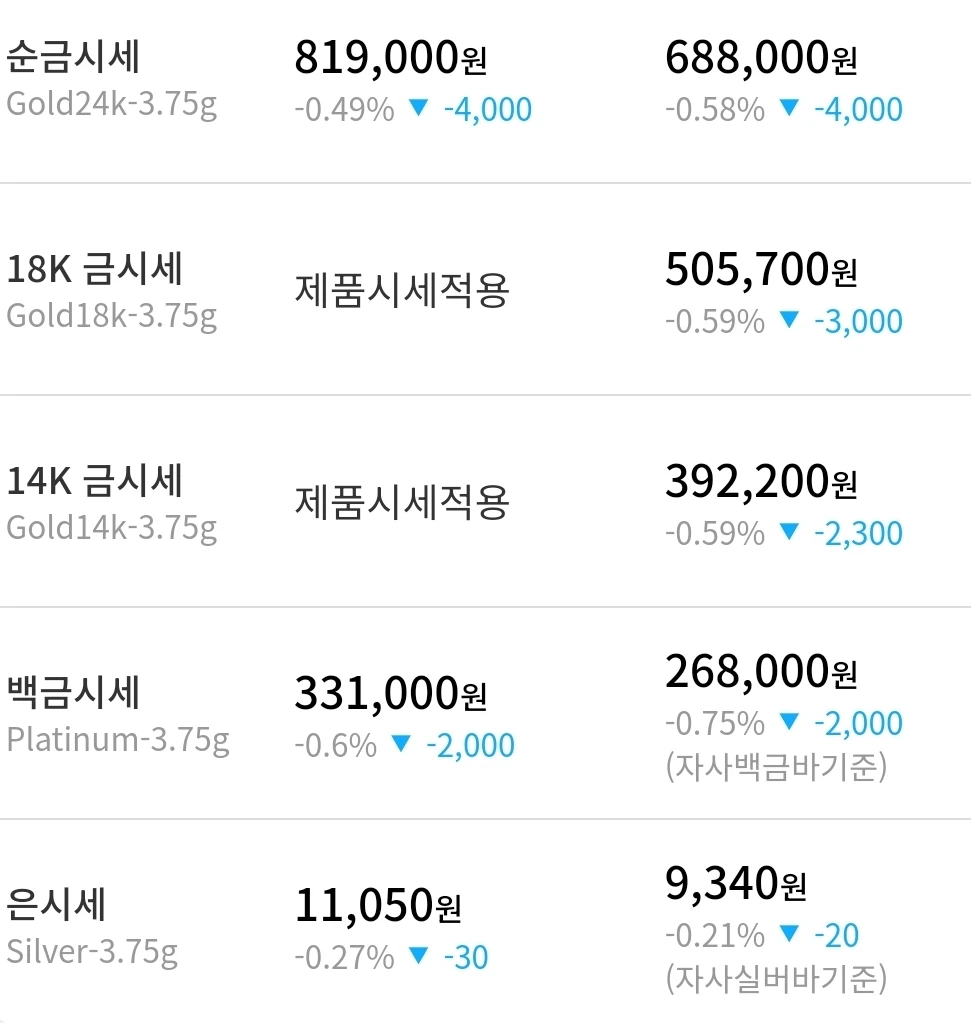Select the 14K 금시세 row label
Viewport: 971px width, 1023px height.
point(111,504)
